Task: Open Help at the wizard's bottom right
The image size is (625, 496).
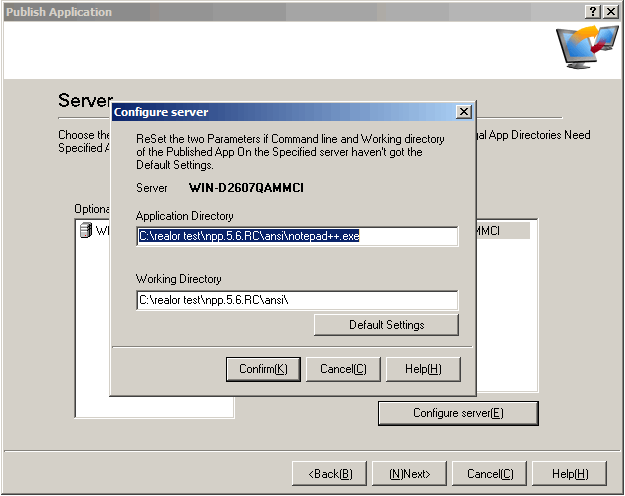Action: [x=570, y=473]
